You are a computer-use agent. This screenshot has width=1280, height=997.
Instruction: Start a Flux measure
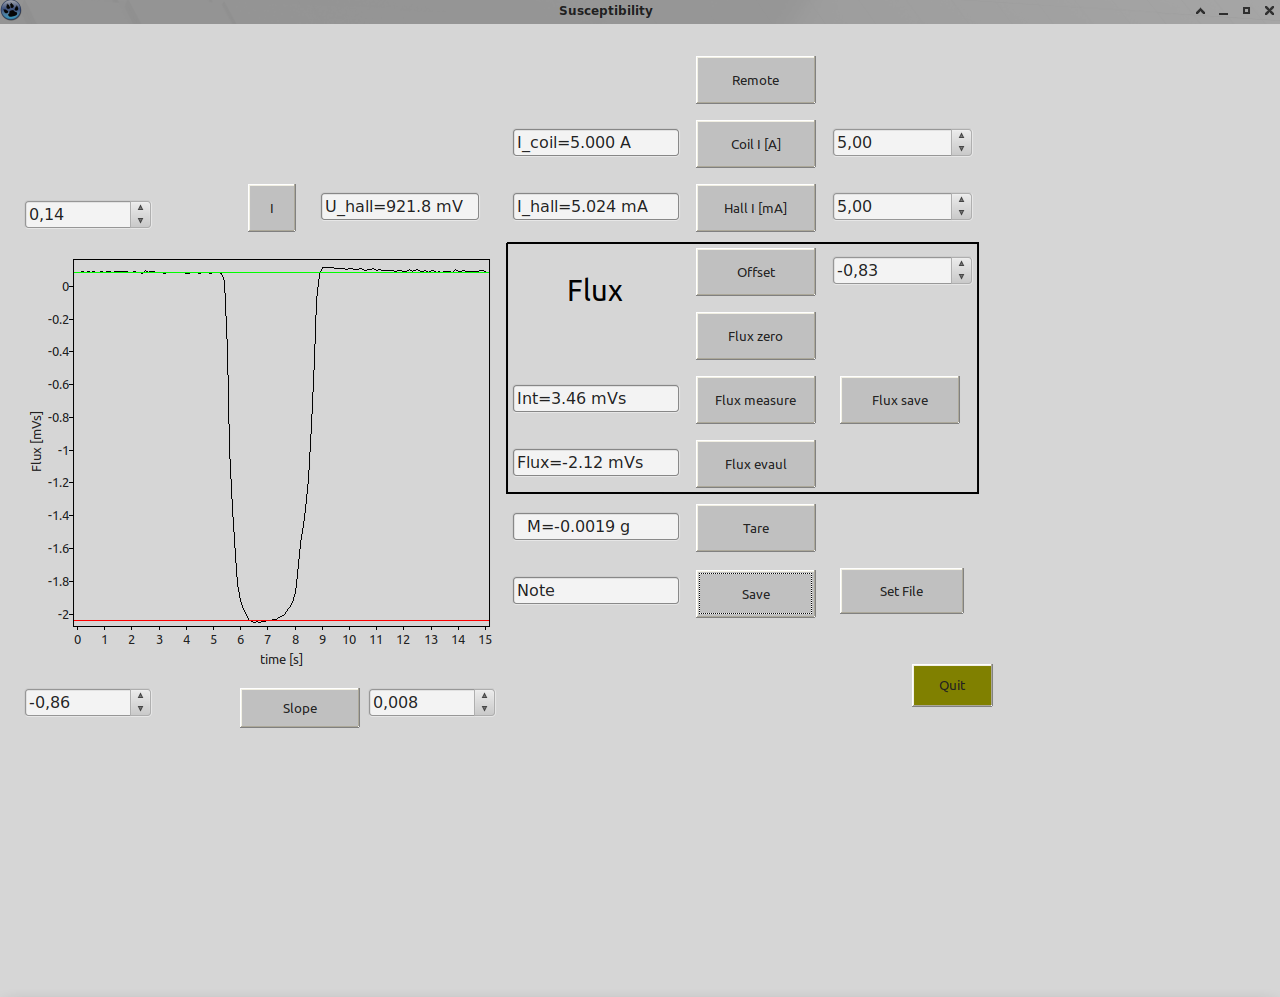pyautogui.click(x=756, y=400)
